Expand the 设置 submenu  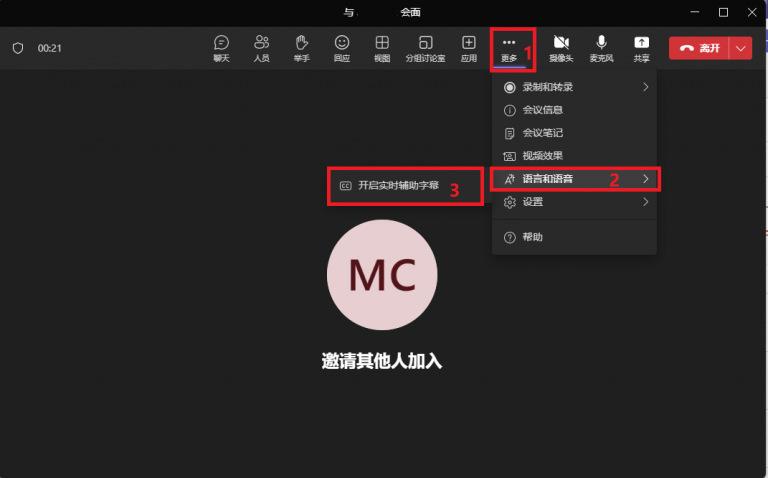click(574, 202)
